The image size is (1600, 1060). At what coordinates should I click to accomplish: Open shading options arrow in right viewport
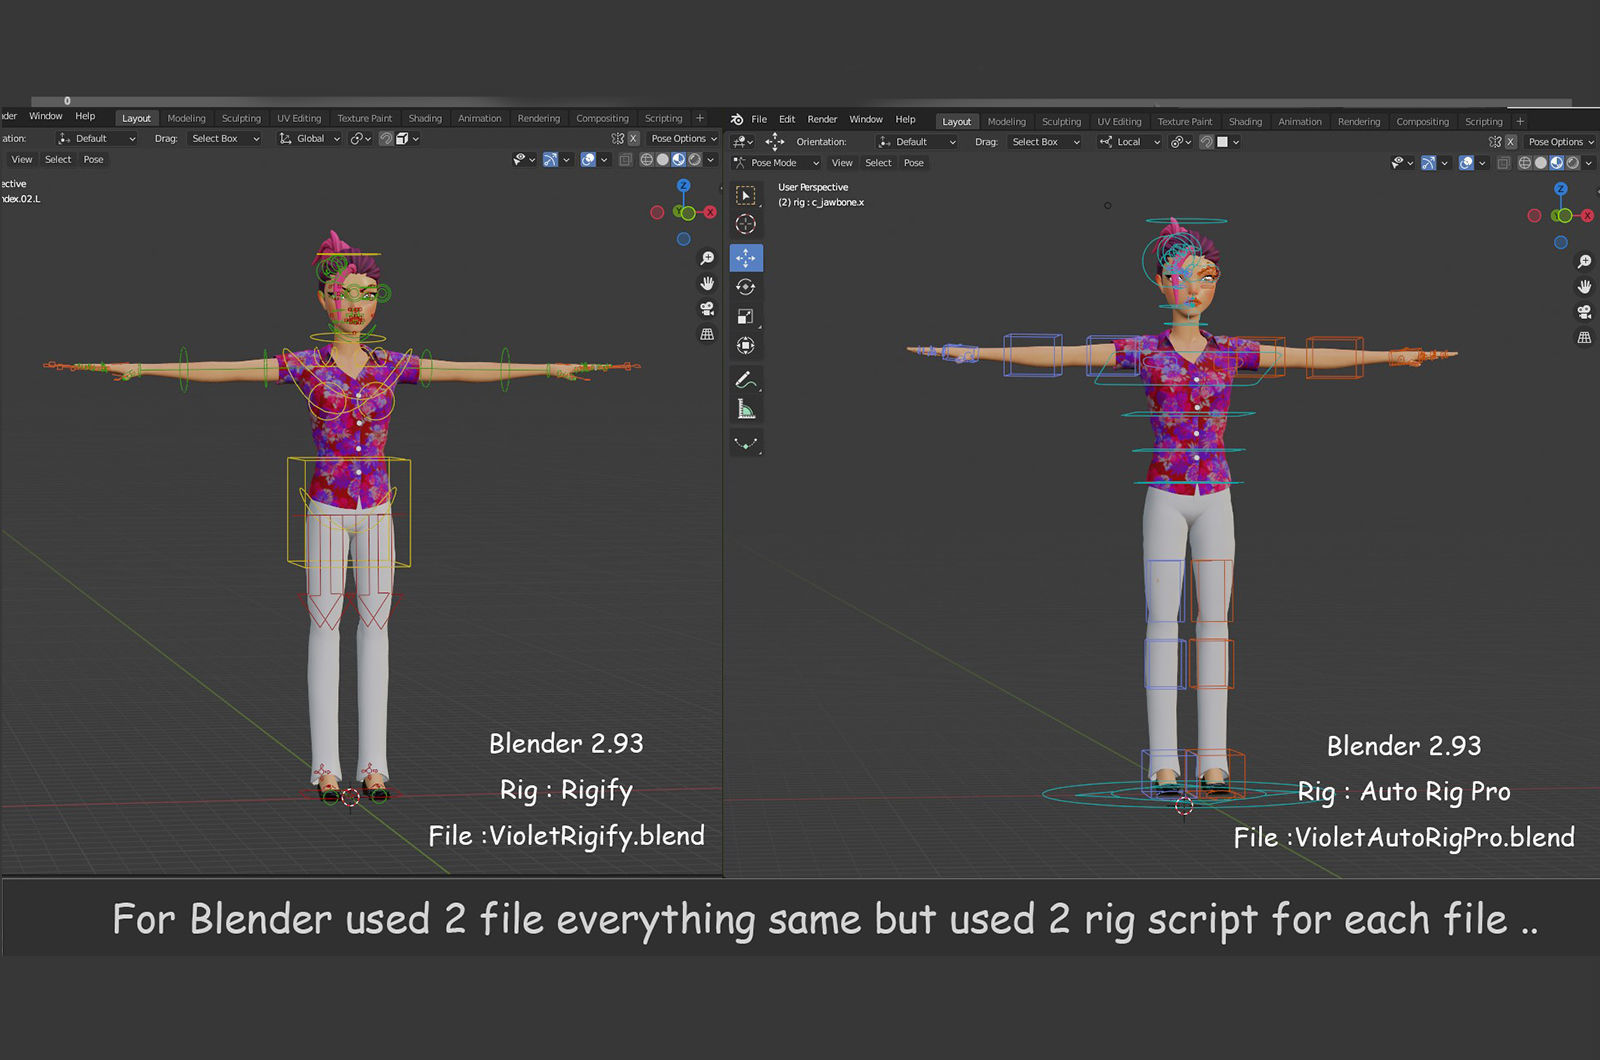tap(1589, 163)
